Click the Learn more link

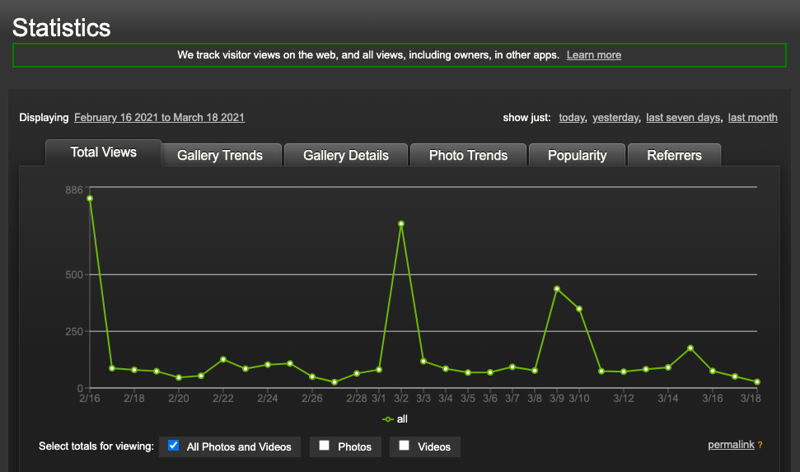[x=593, y=55]
